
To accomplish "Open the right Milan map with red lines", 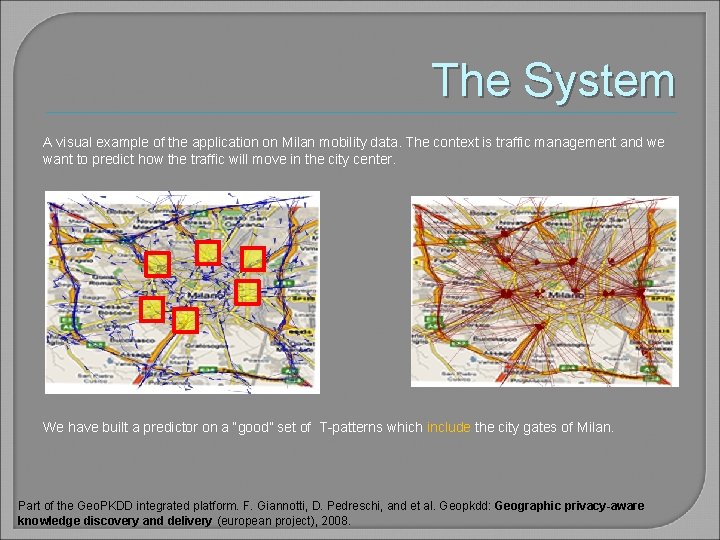I will pos(545,291).
